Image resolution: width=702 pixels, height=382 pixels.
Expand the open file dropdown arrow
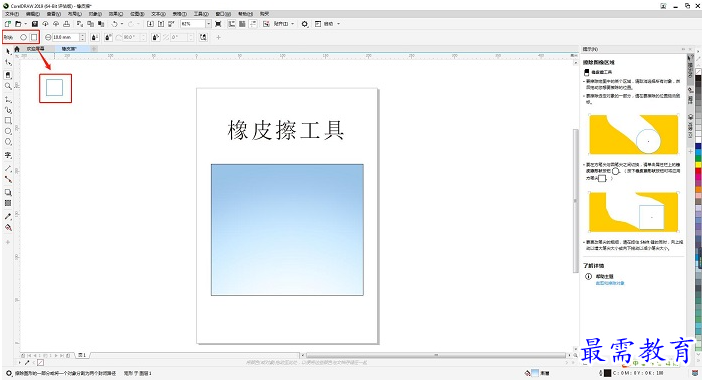point(26,24)
